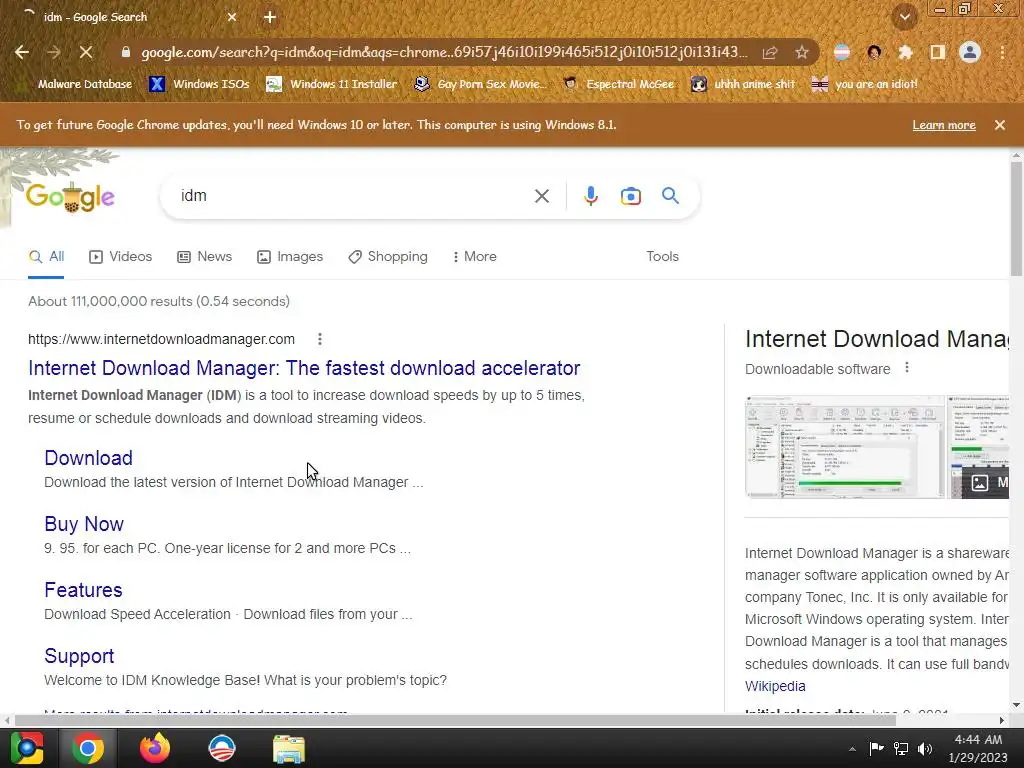Launch Firefox from the taskbar
This screenshot has height=768, width=1024.
click(154, 748)
